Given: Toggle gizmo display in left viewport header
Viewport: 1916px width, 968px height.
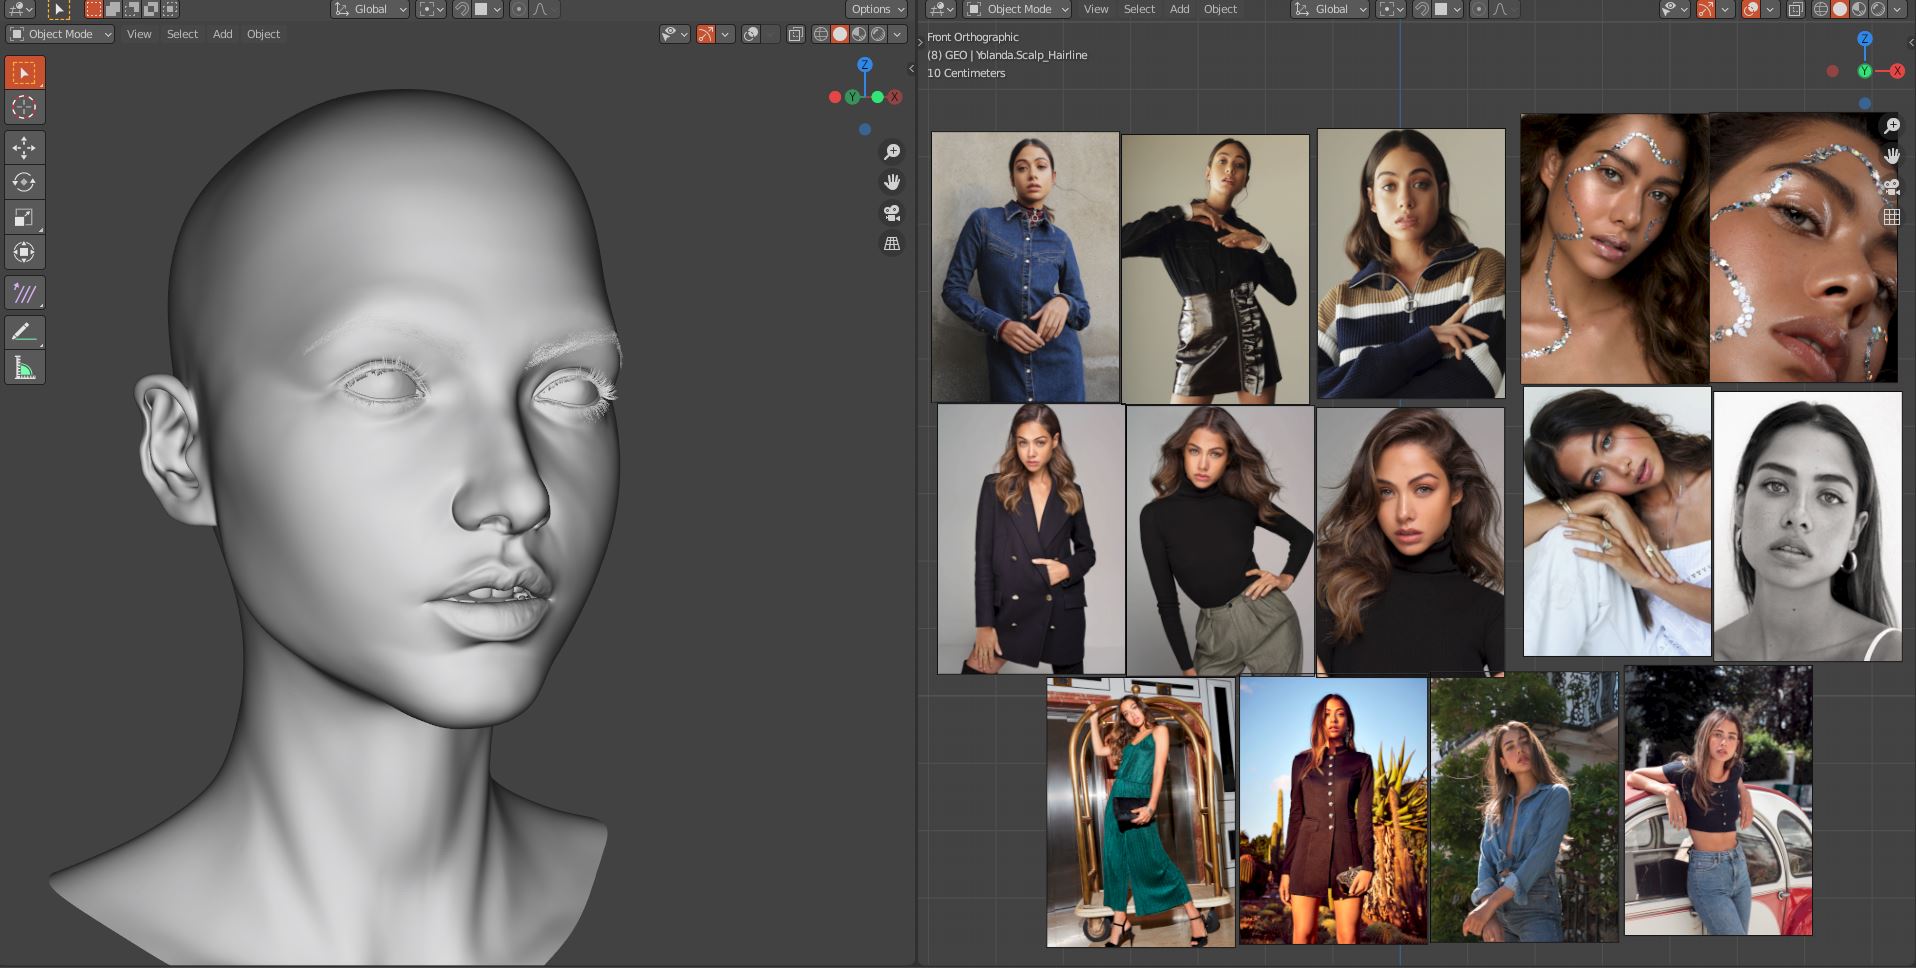Looking at the screenshot, I should [x=706, y=35].
